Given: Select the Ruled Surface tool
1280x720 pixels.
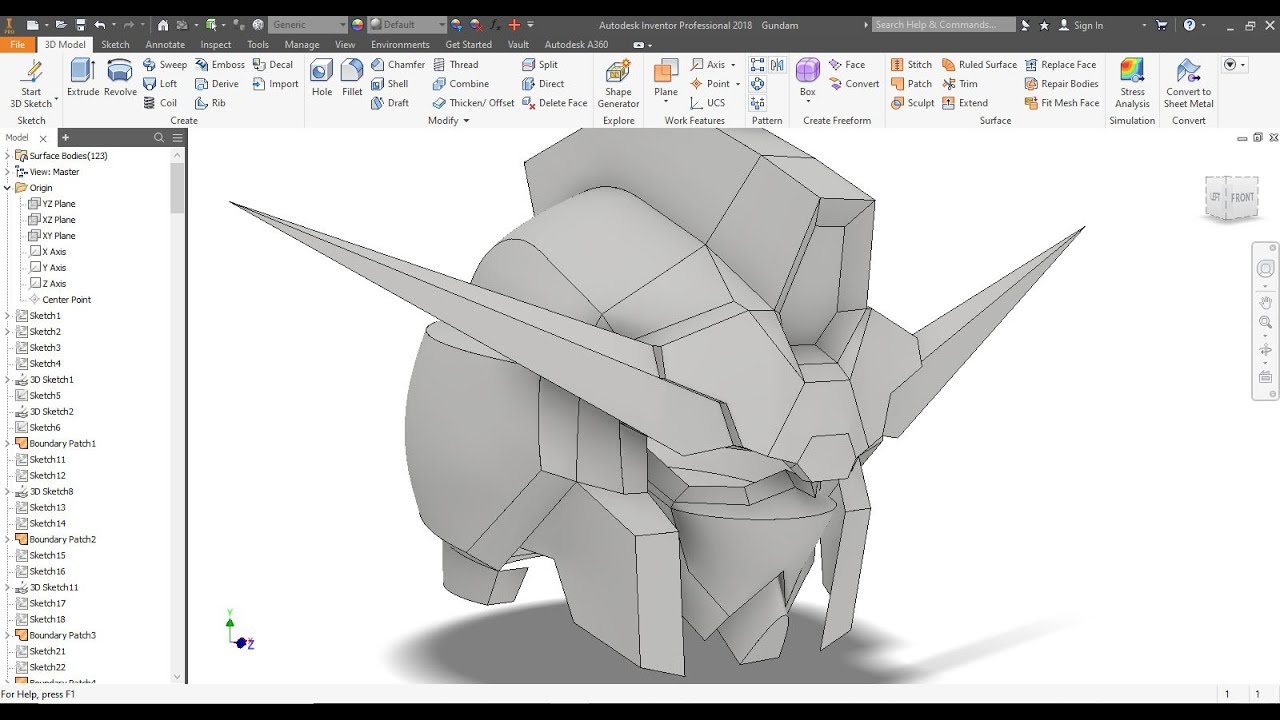Looking at the screenshot, I should (x=979, y=64).
